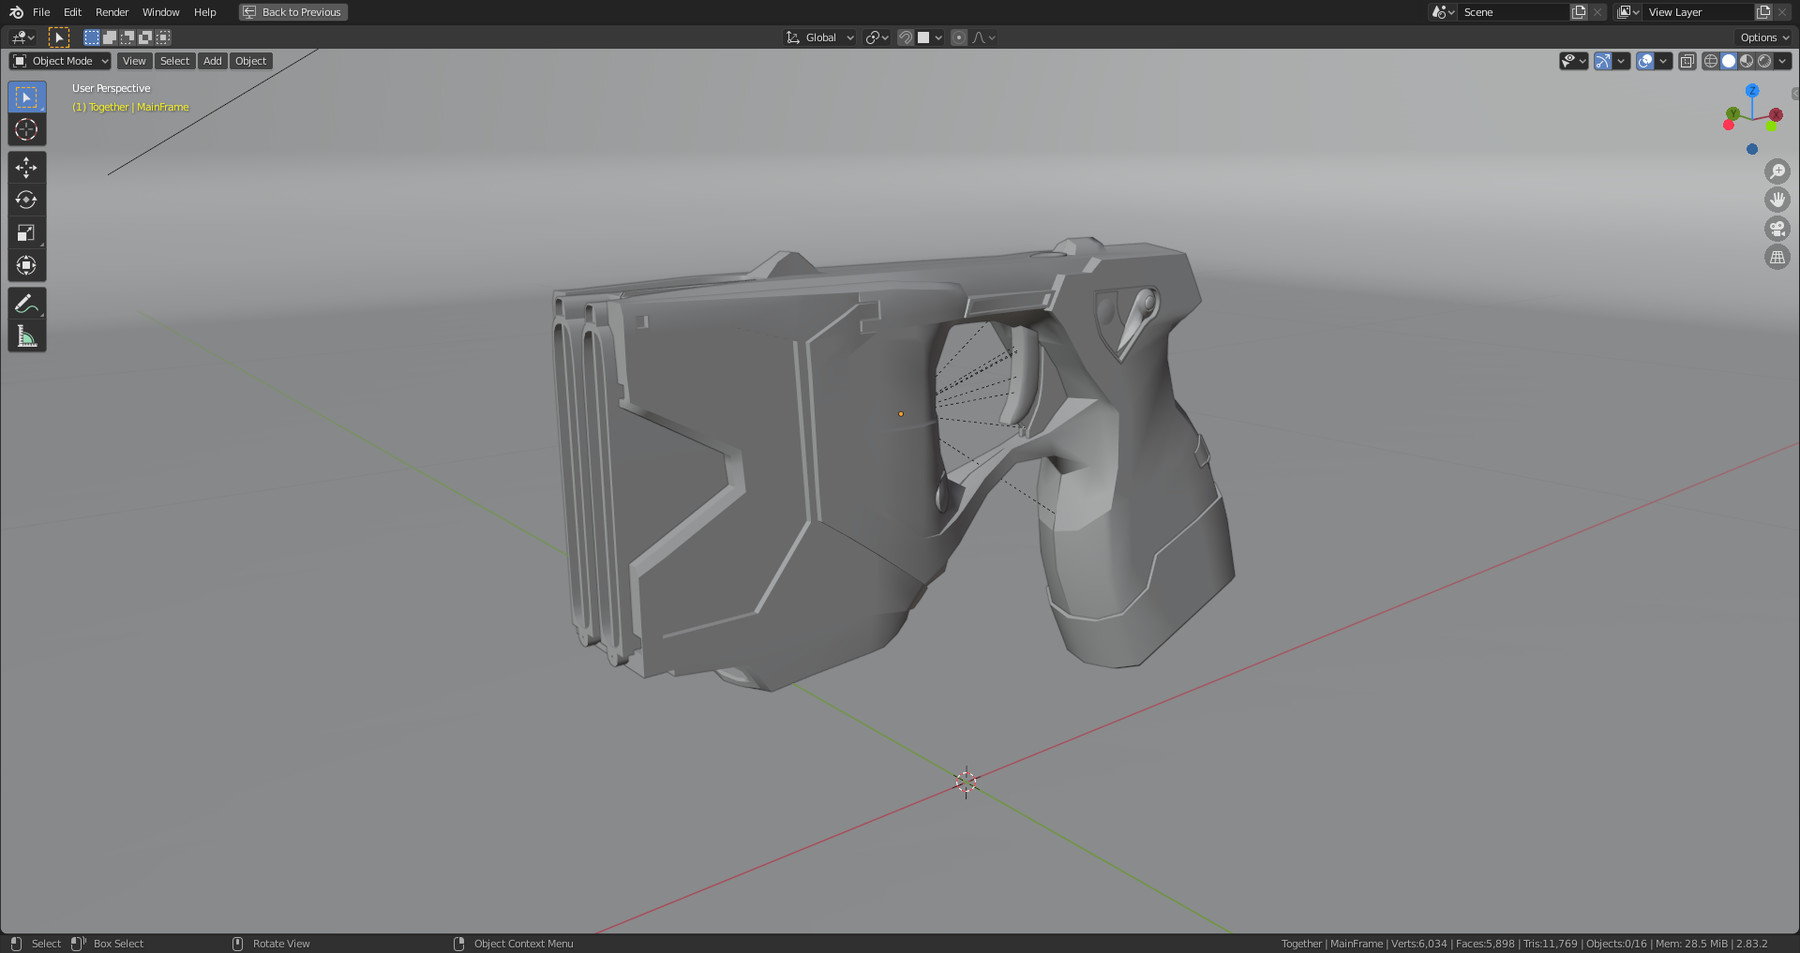Click the Z axis on navigation gizmo

pos(1752,91)
